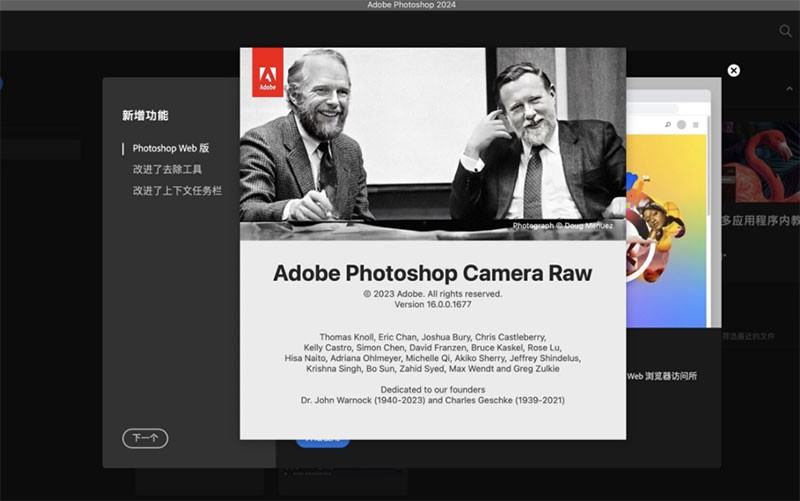This screenshot has width=800, height=501.
Task: Open 改进了去除工具 feature entry
Action: (167, 169)
